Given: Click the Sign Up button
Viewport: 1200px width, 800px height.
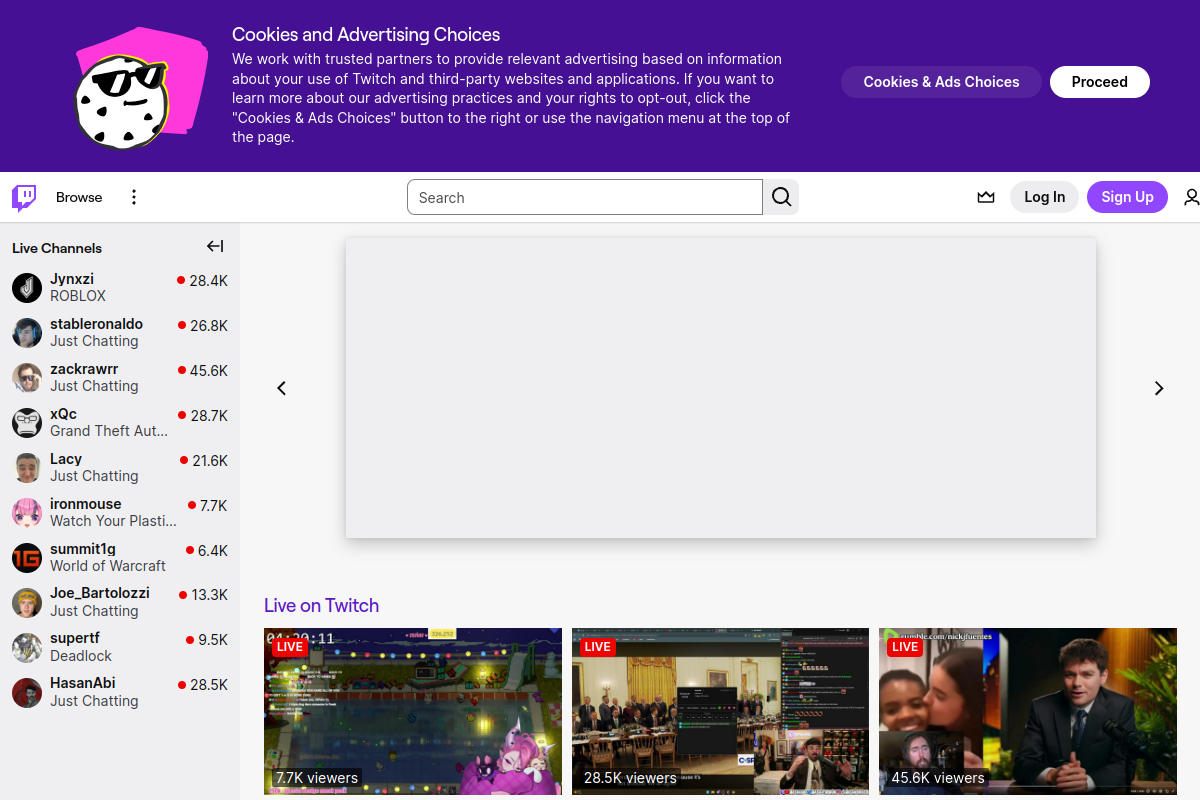Looking at the screenshot, I should click(x=1127, y=197).
